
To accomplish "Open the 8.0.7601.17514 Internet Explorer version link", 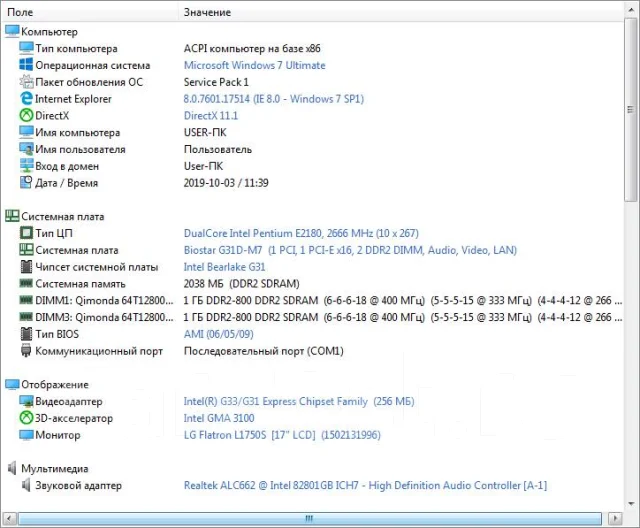I will click(x=273, y=99).
